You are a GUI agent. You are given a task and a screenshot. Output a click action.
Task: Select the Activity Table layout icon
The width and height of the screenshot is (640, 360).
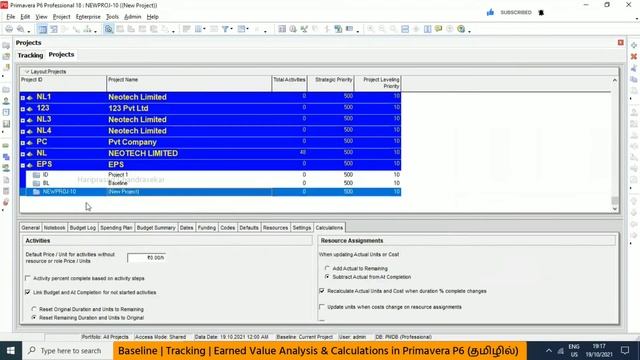pyautogui.click(x=42, y=29)
